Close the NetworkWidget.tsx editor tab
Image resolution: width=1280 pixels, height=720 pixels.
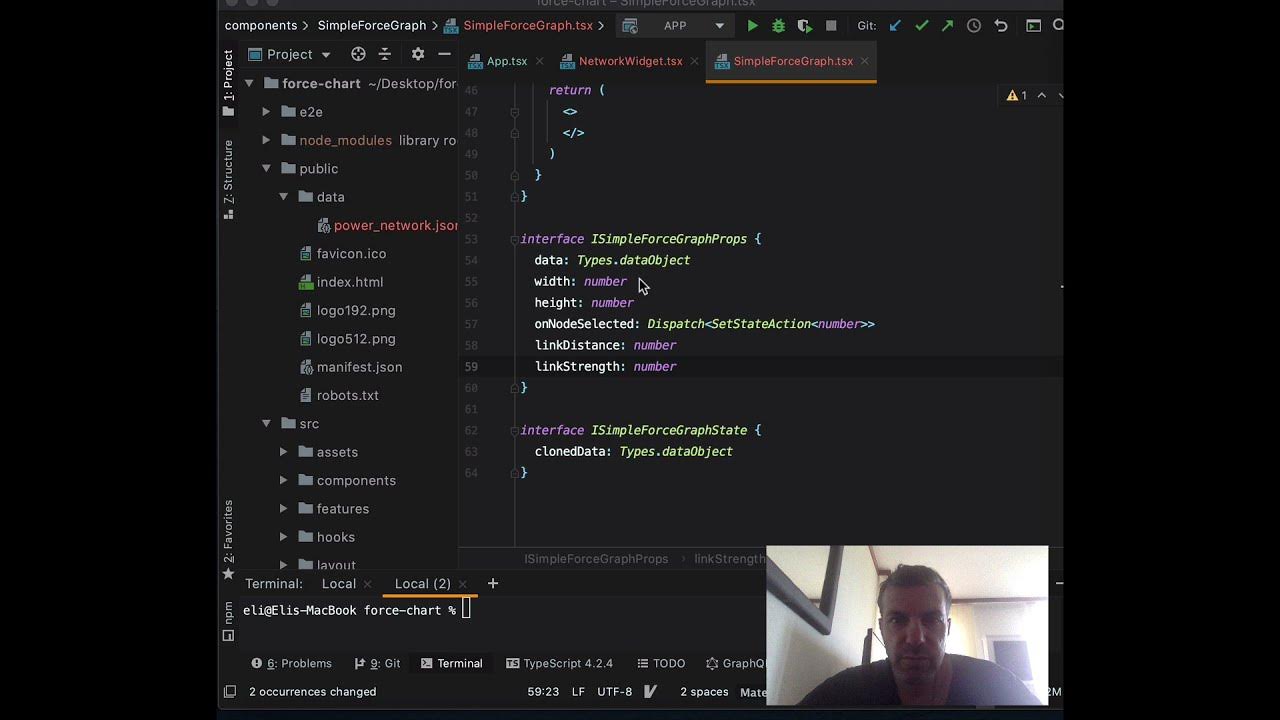[694, 61]
